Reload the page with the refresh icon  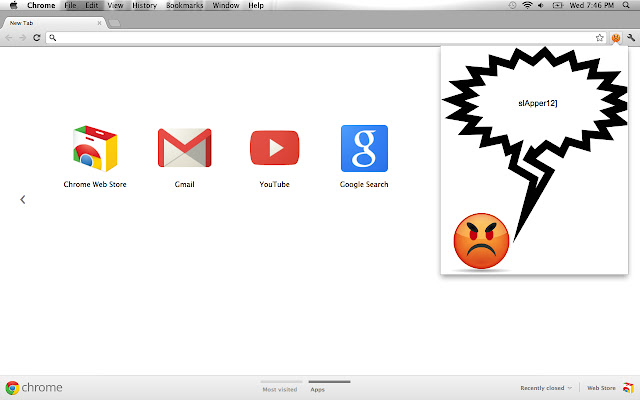pyautogui.click(x=37, y=38)
